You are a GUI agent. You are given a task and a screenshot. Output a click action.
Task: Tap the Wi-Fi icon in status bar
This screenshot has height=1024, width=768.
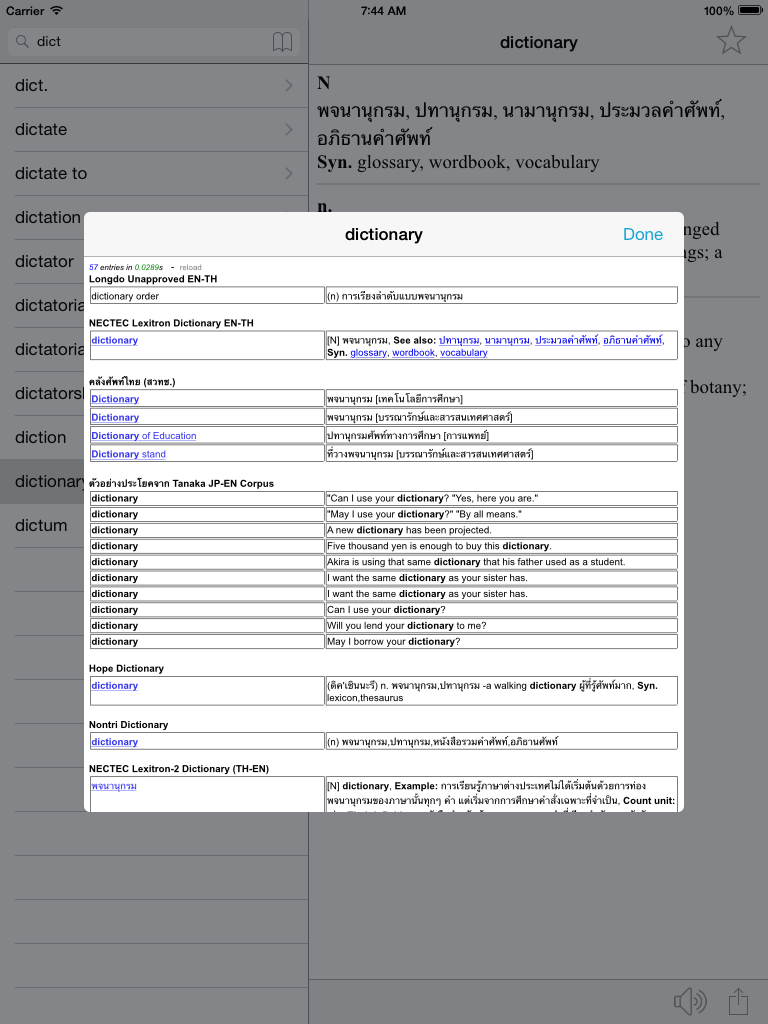[57, 10]
